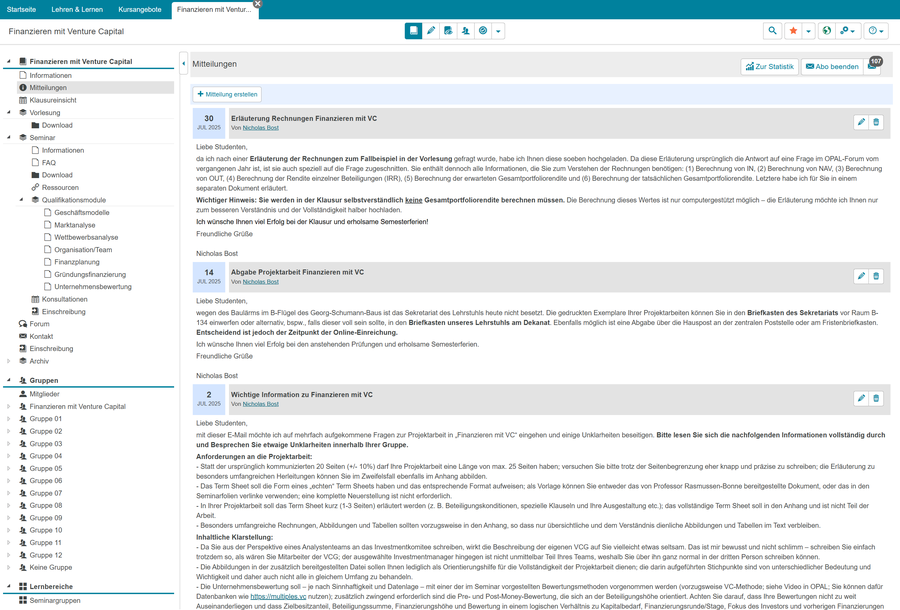
Task: Click the 'Mitteilung erstellen' button
Action: 228,94
